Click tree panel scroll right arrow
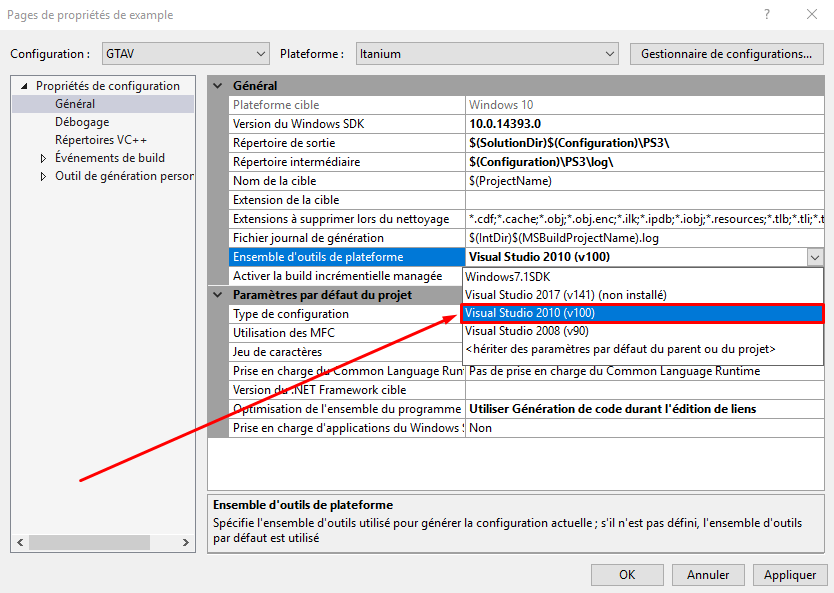Screen dimensions: 834x593 click(186, 542)
